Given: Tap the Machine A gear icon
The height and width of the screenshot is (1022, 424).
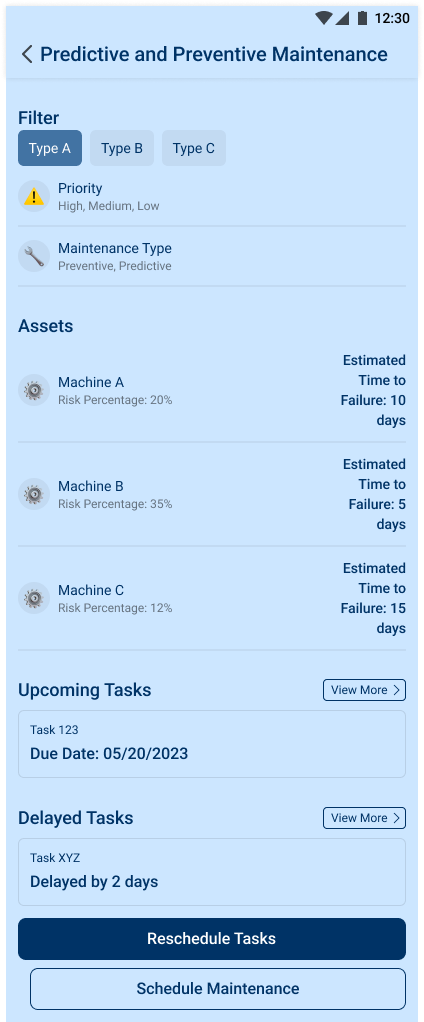Looking at the screenshot, I should point(34,390).
